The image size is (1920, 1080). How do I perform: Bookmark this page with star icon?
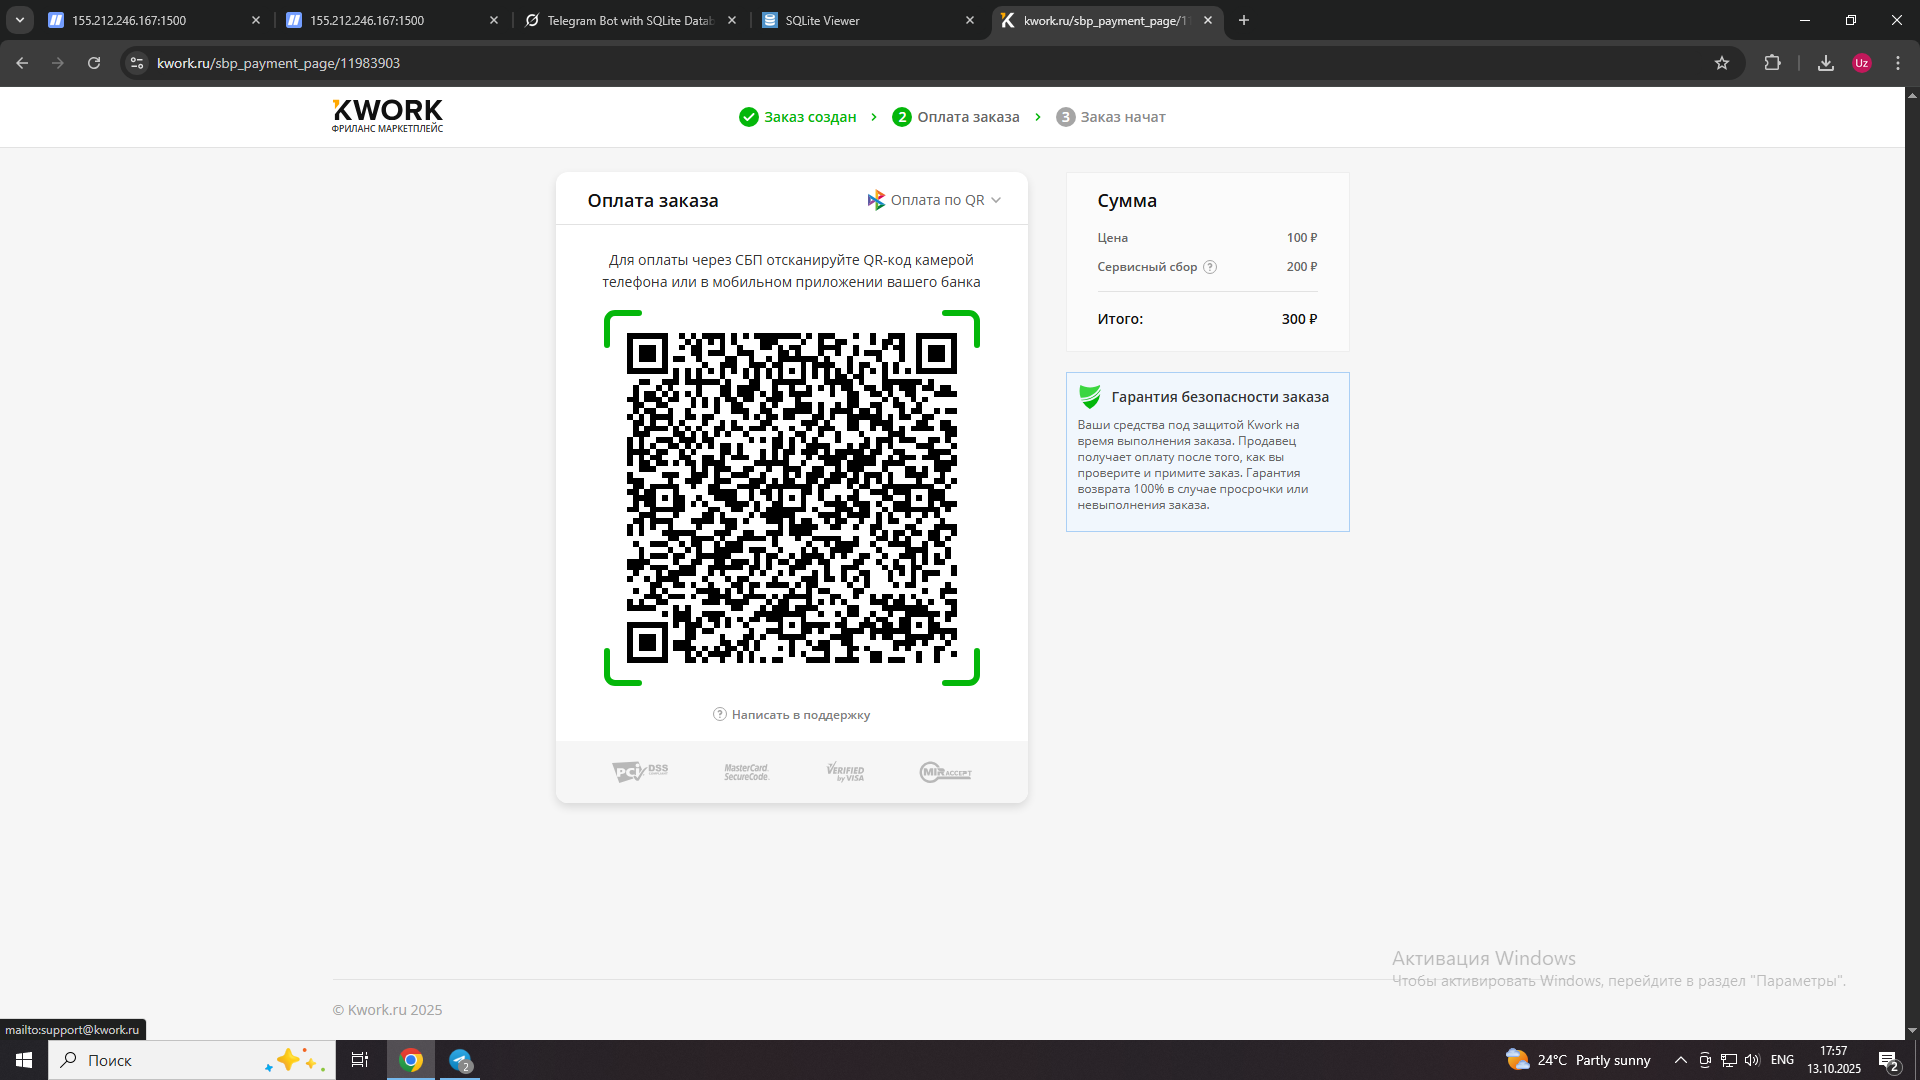coord(1722,63)
